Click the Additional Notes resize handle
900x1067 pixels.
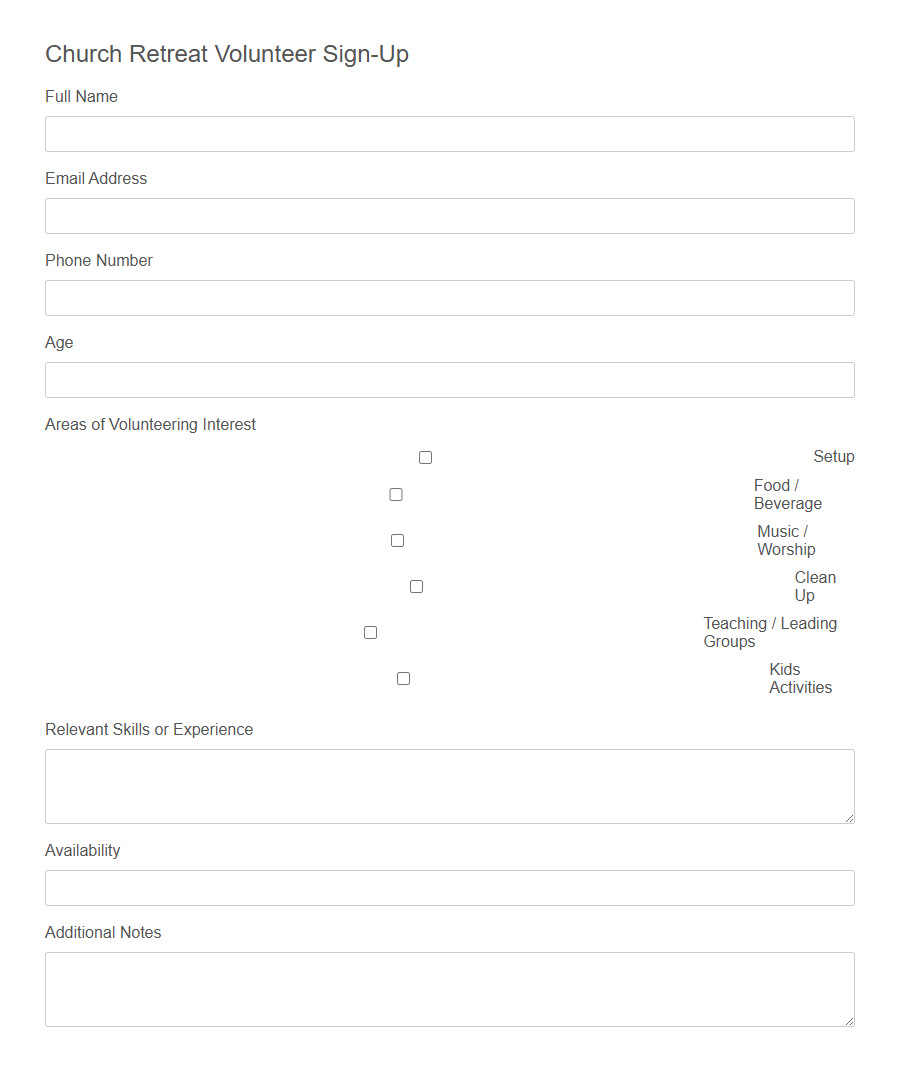tap(851, 1022)
